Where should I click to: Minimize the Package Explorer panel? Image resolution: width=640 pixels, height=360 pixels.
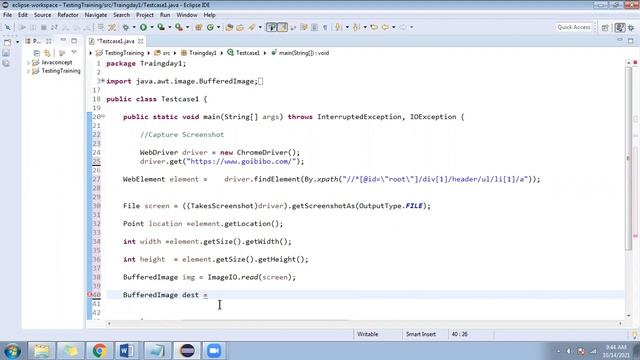tap(63, 40)
